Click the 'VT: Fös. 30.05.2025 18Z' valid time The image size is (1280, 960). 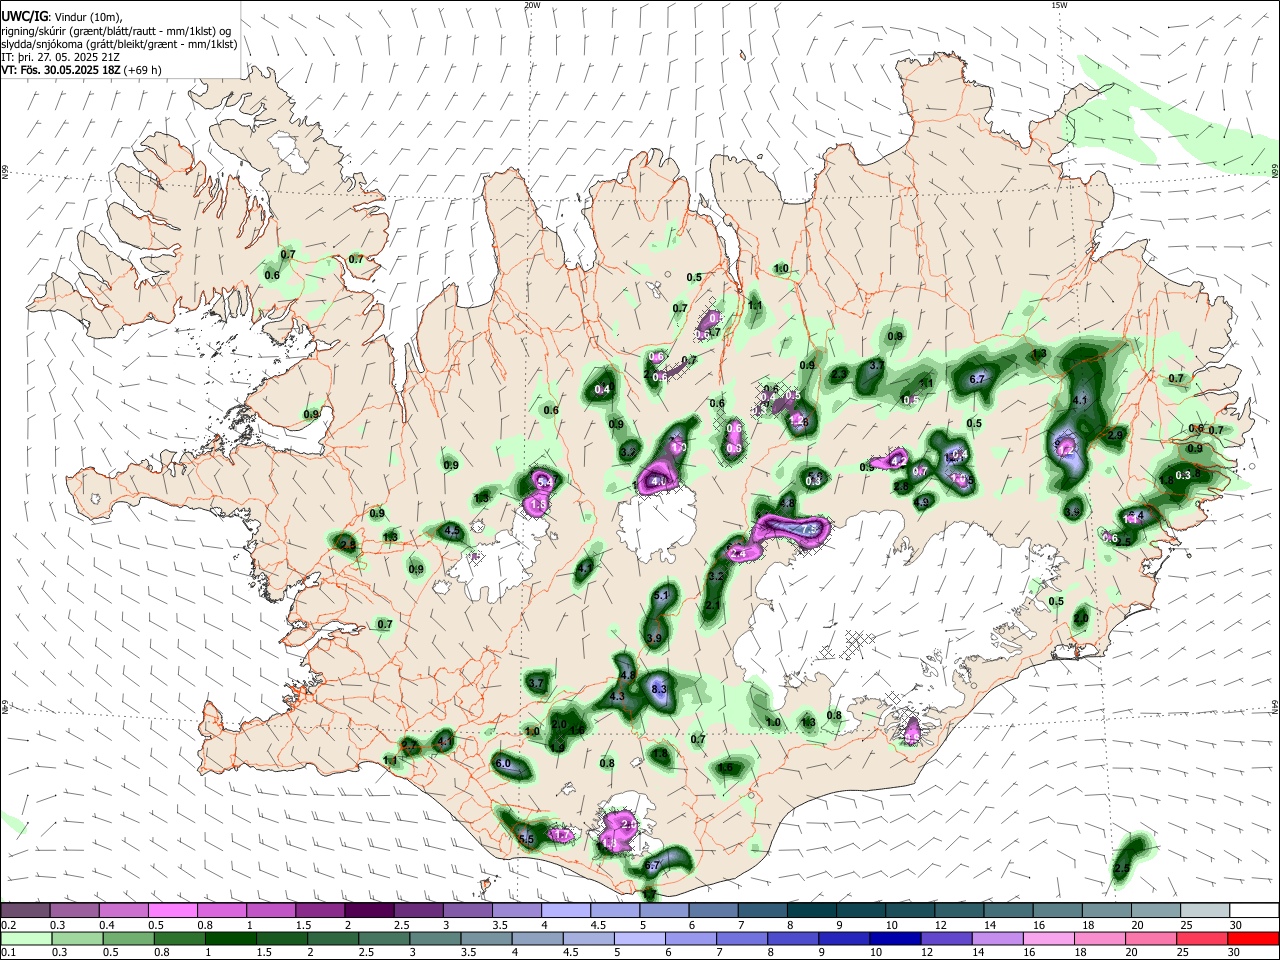tap(60, 70)
